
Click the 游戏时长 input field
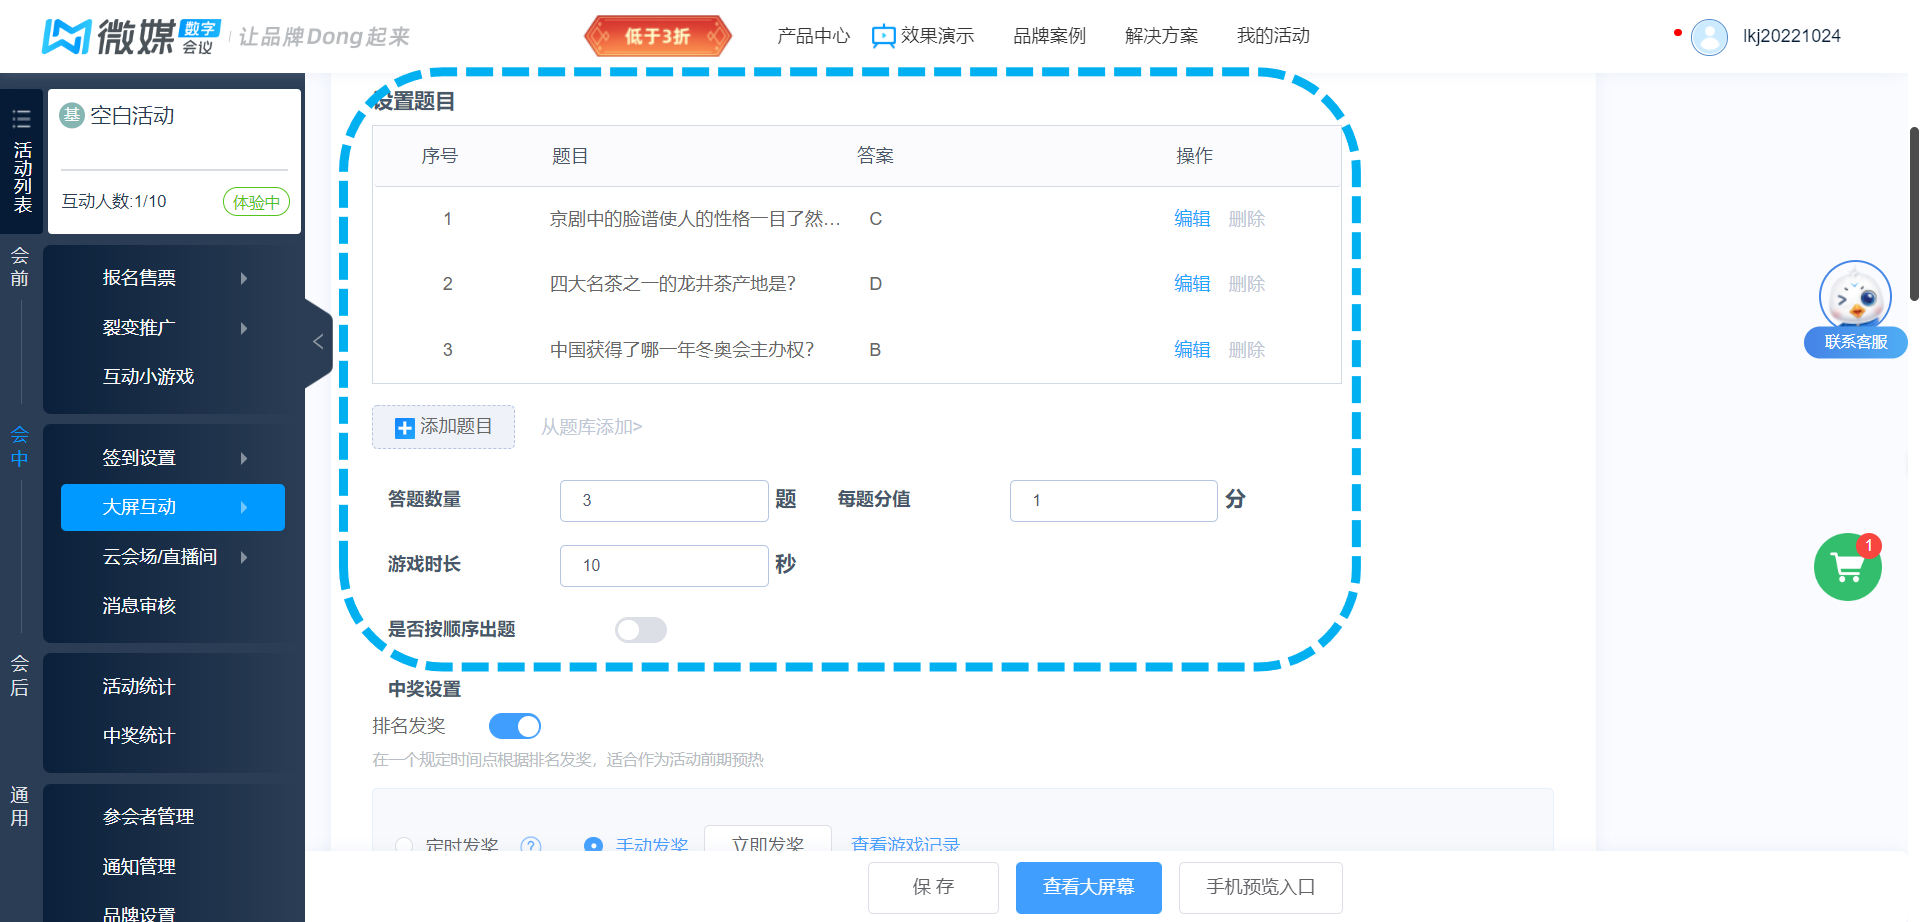(x=664, y=566)
